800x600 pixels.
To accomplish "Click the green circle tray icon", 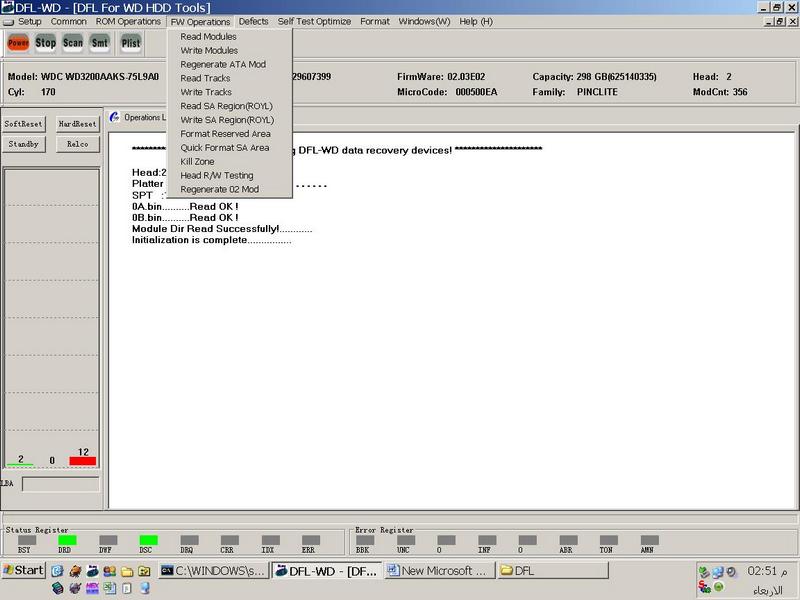I will click(719, 587).
